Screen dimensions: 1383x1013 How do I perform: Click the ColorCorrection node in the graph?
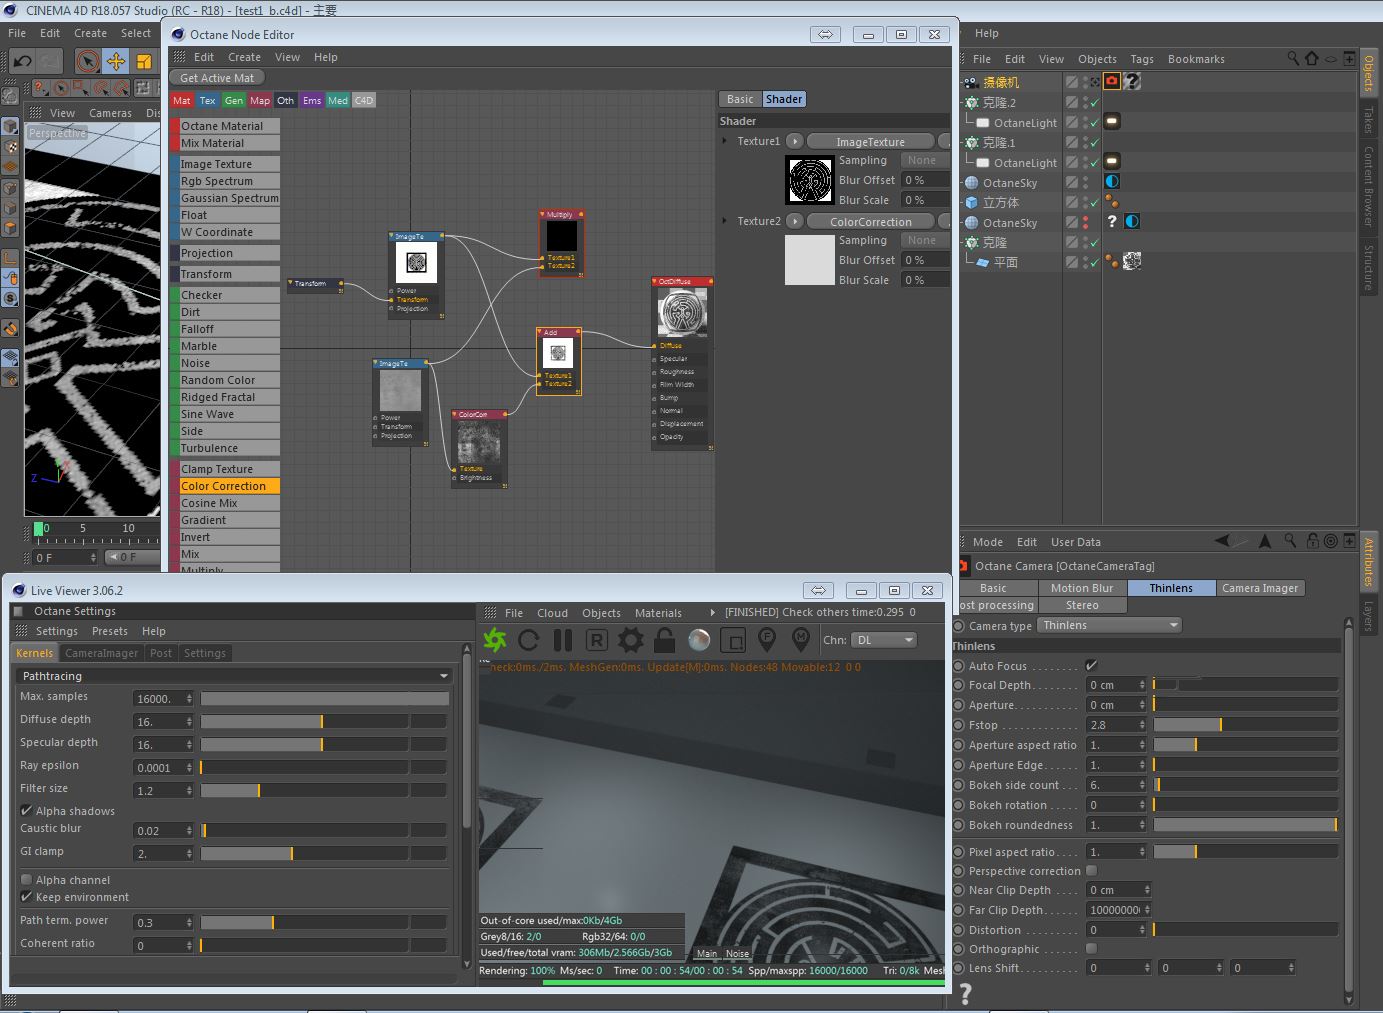[x=479, y=448]
